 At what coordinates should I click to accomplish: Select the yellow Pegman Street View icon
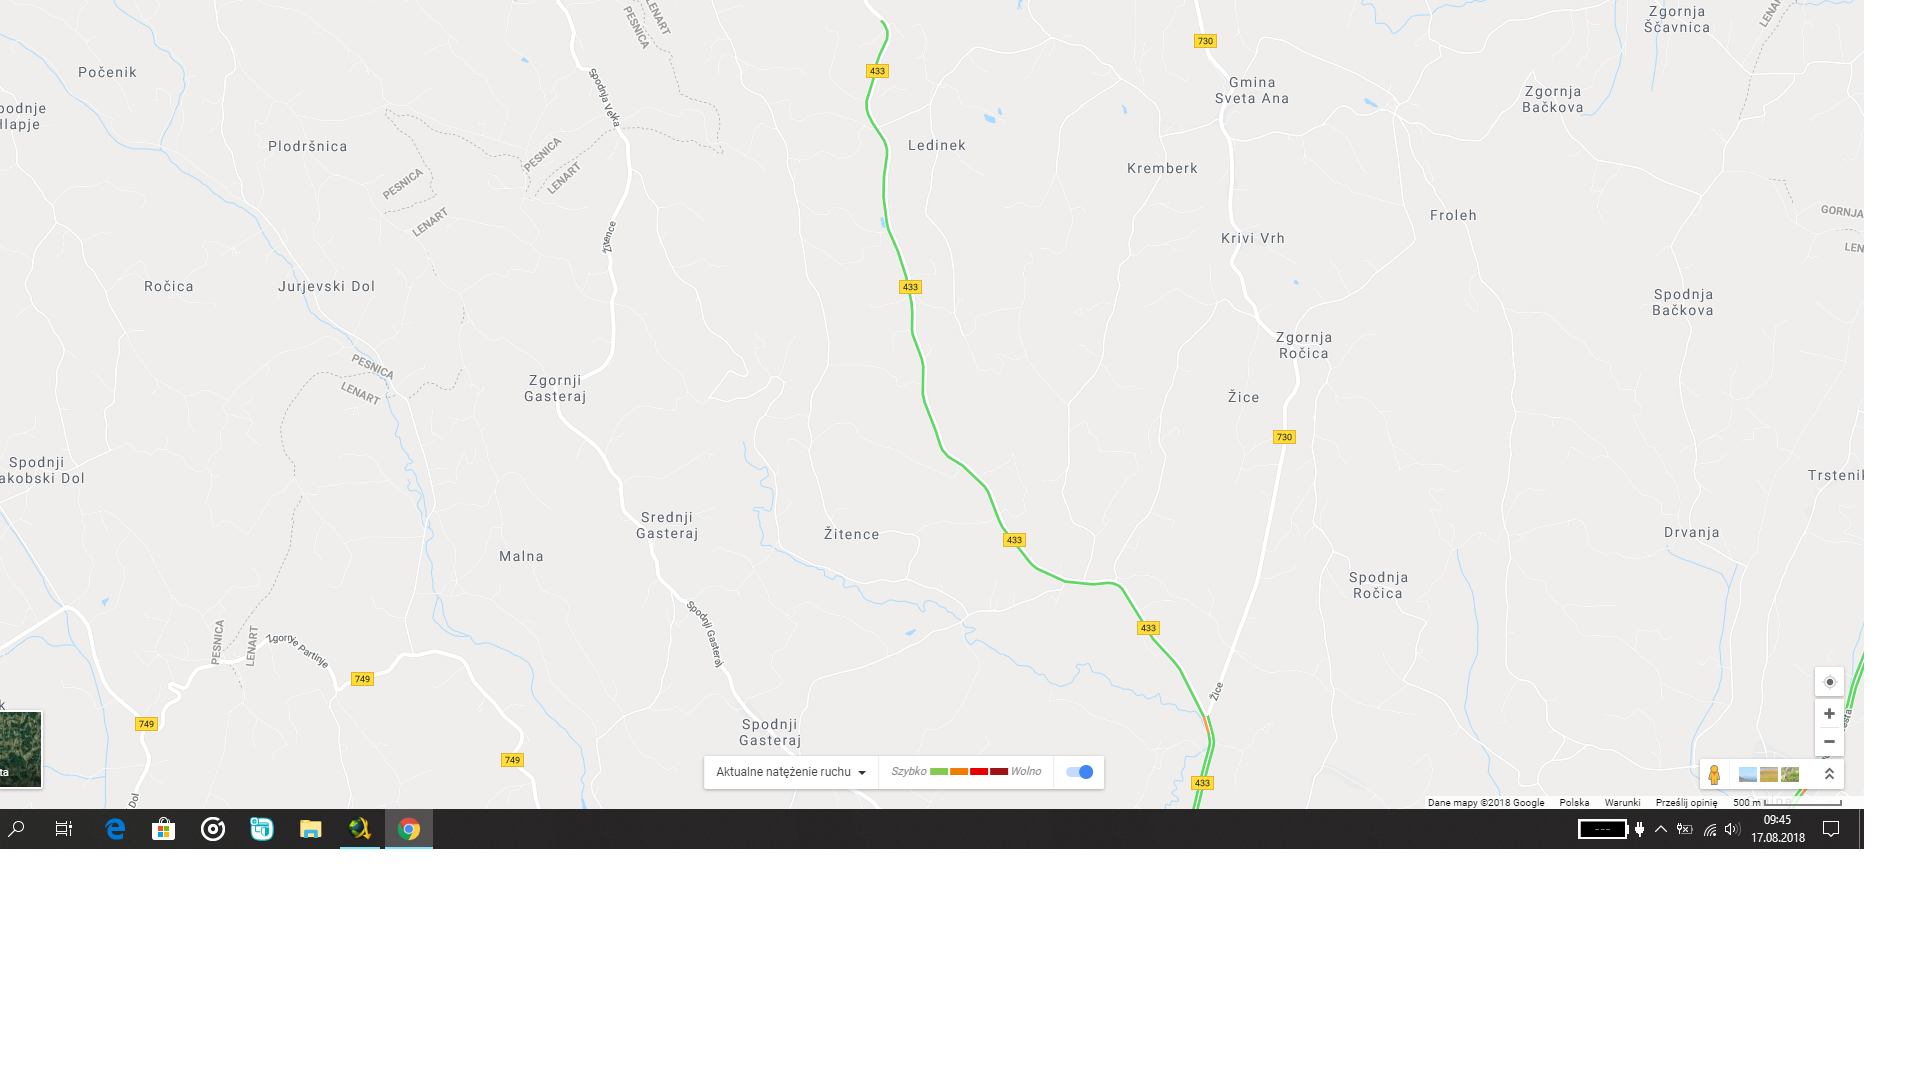1714,774
